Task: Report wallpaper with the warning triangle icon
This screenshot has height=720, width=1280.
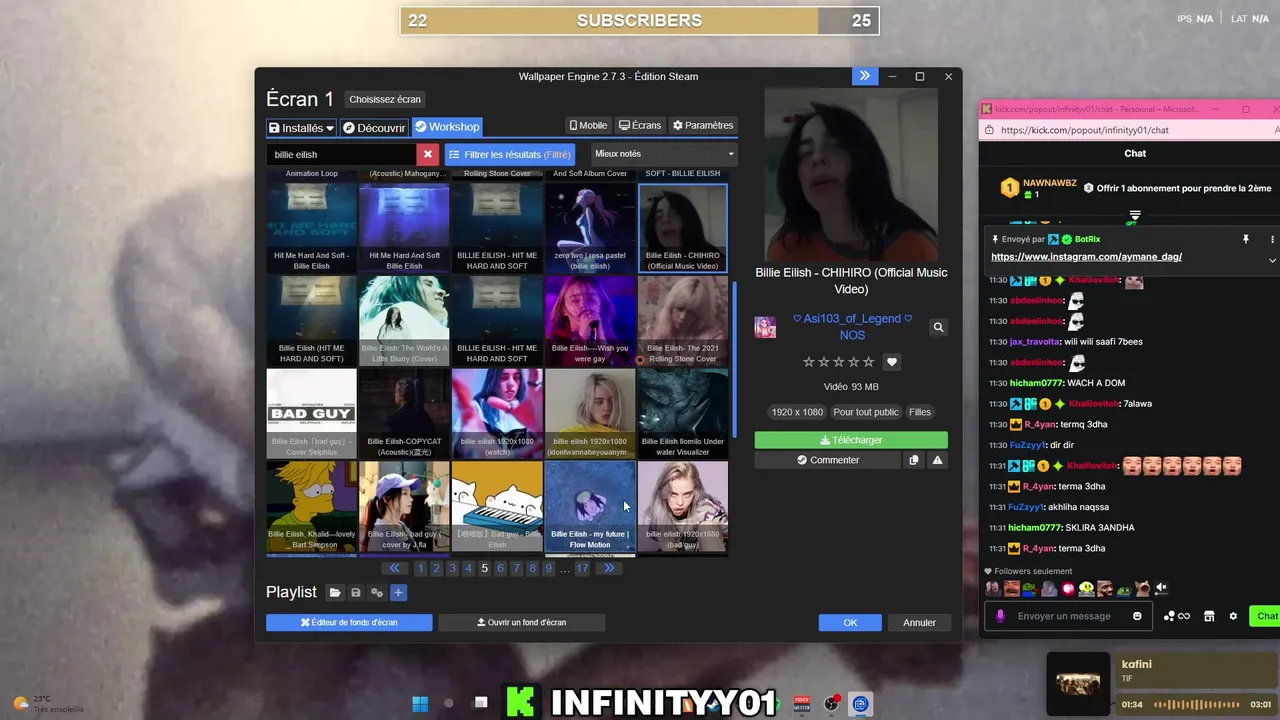Action: (937, 460)
